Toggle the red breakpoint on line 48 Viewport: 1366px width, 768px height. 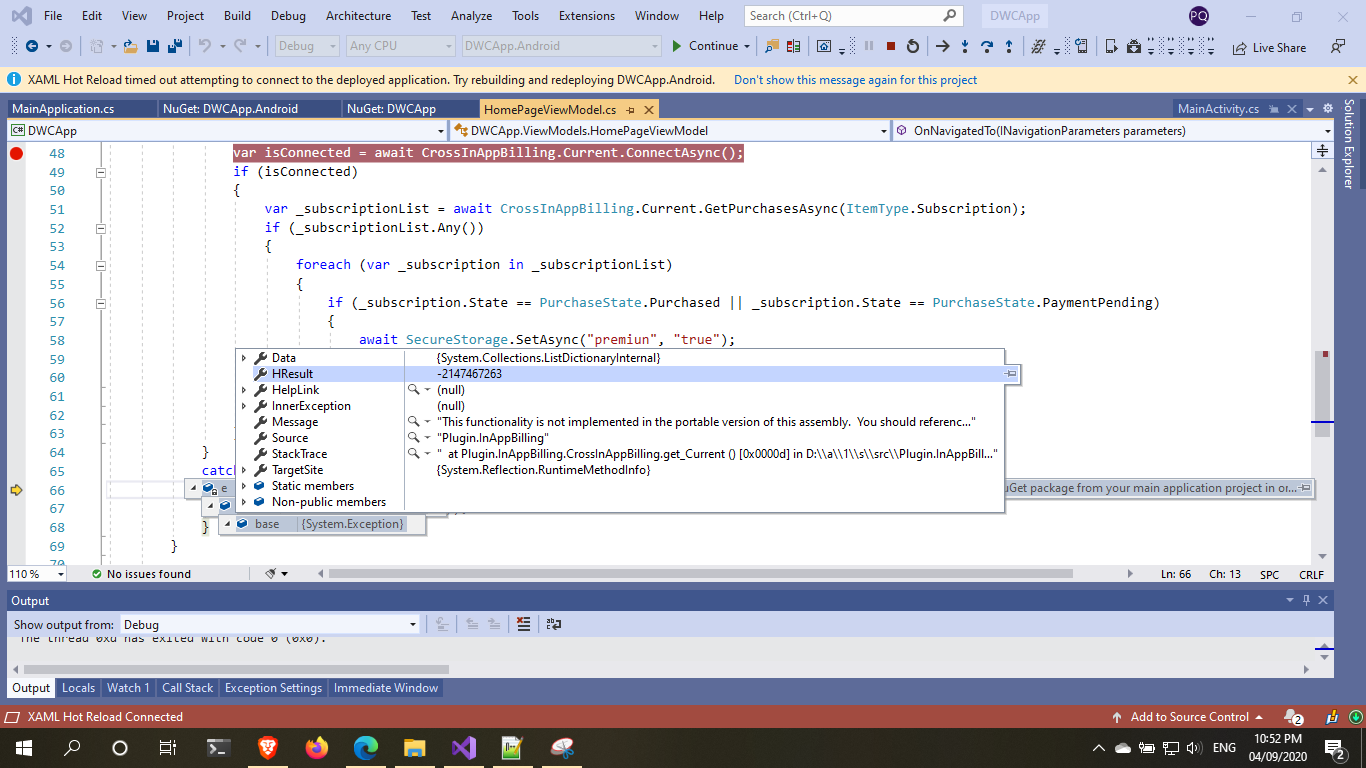click(x=16, y=153)
